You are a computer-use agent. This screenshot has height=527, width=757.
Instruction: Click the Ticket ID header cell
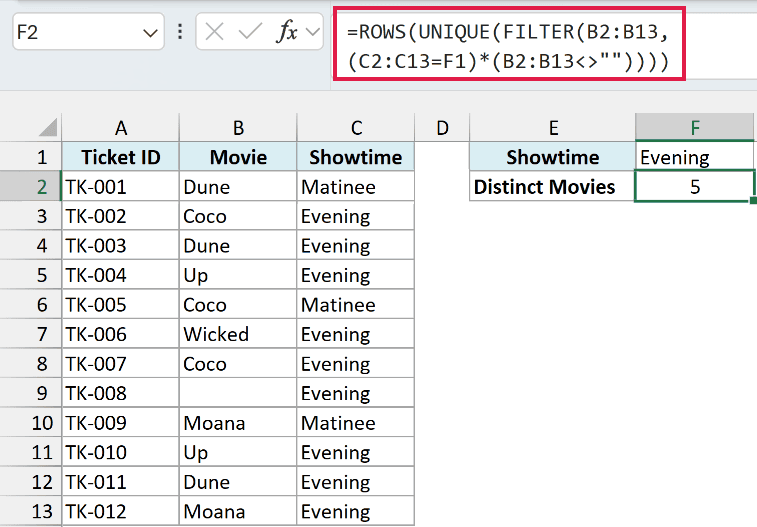121,157
